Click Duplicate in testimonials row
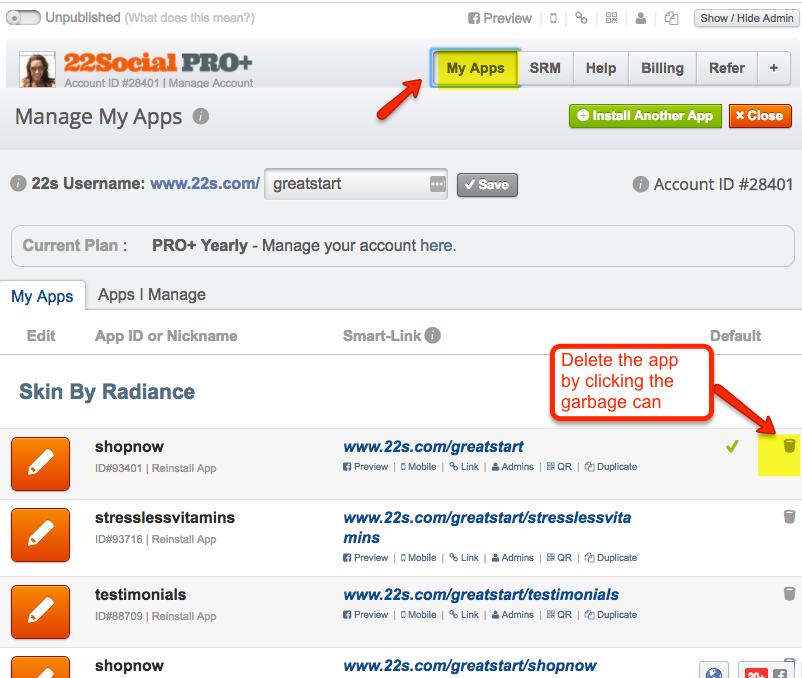 click(611, 615)
